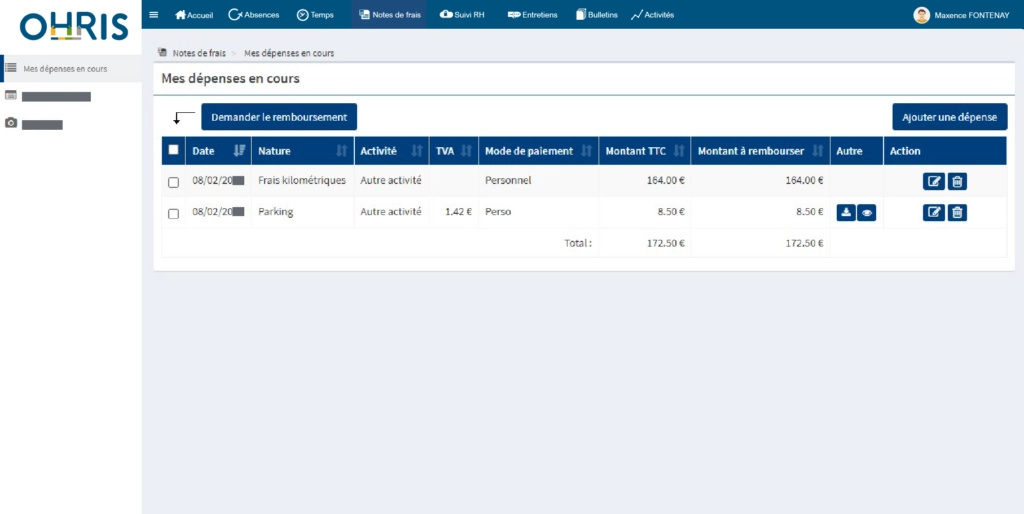Viewport: 1024px width, 514px height.
Task: Sort table by Nature column
Action: point(342,151)
